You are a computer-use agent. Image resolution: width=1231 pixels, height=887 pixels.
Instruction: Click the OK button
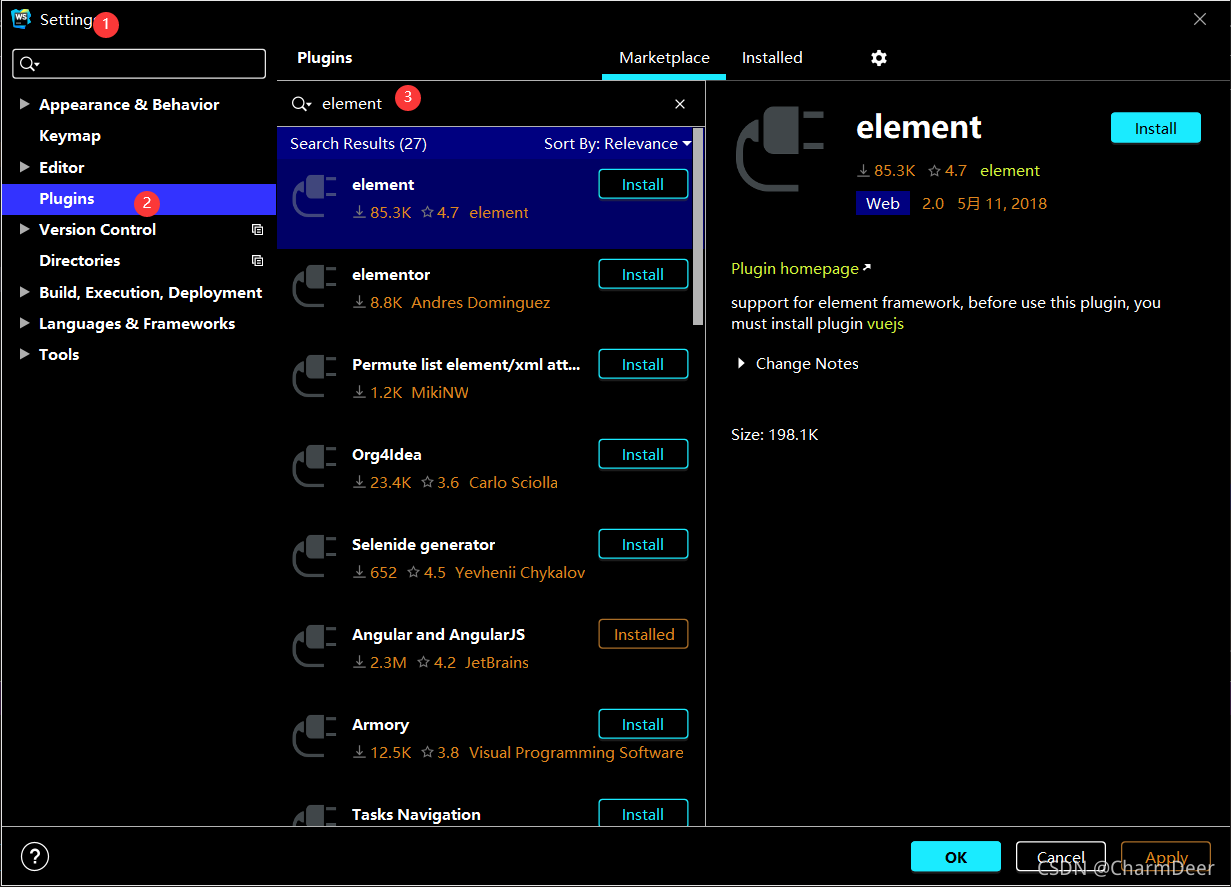[955, 857]
